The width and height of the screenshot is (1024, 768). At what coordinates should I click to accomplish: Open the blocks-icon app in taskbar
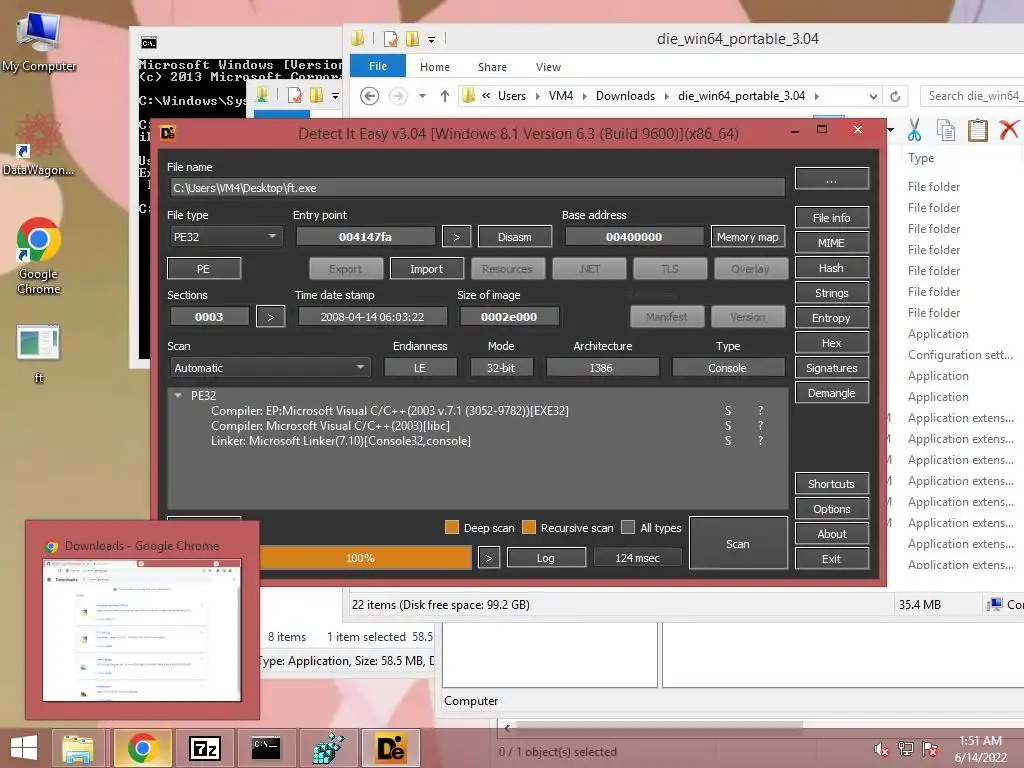click(x=328, y=748)
